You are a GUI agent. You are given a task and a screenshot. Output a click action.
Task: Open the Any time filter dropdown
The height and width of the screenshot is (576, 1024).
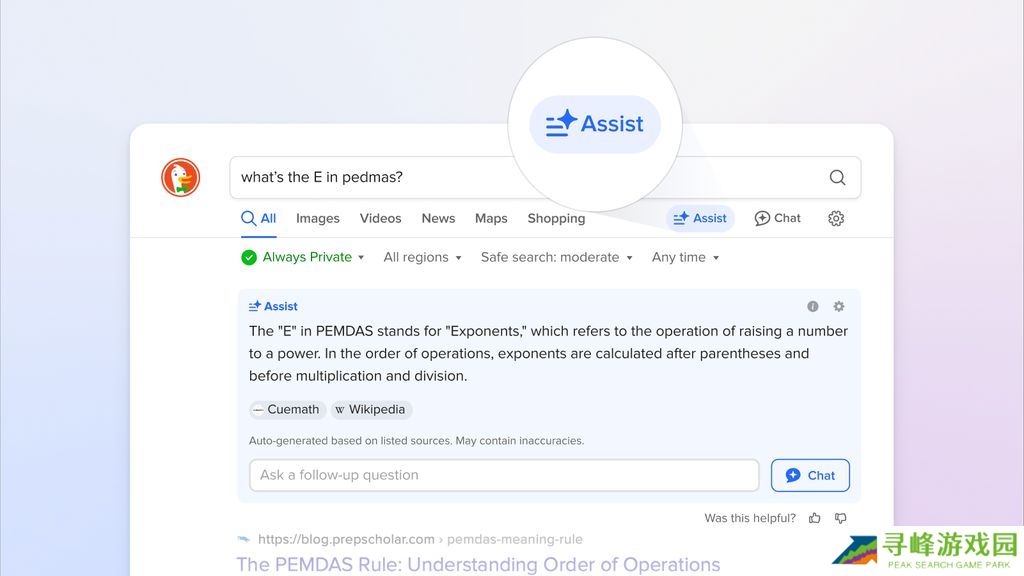685,257
